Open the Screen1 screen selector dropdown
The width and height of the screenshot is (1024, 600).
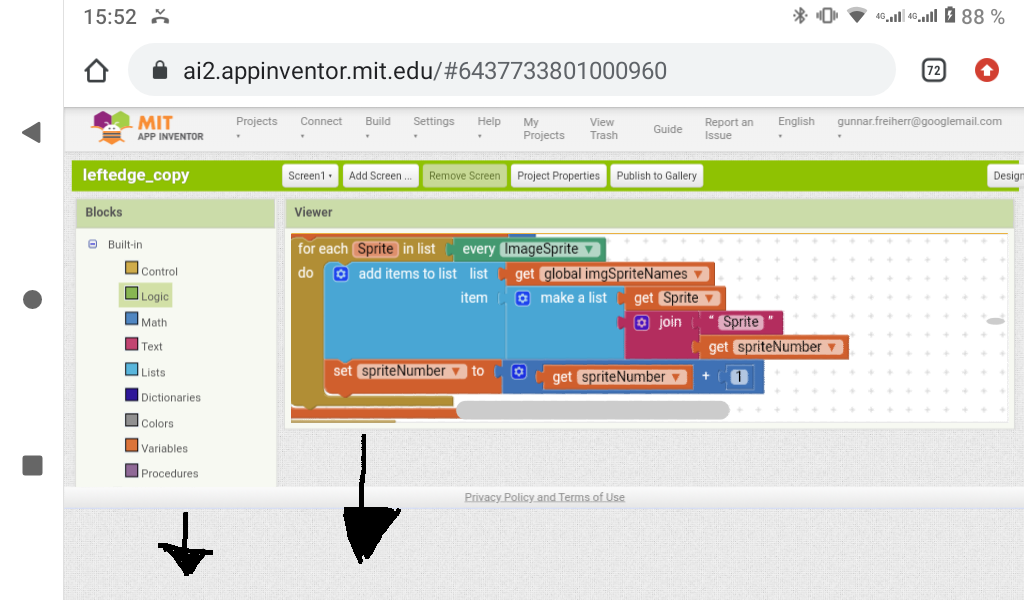(x=311, y=176)
